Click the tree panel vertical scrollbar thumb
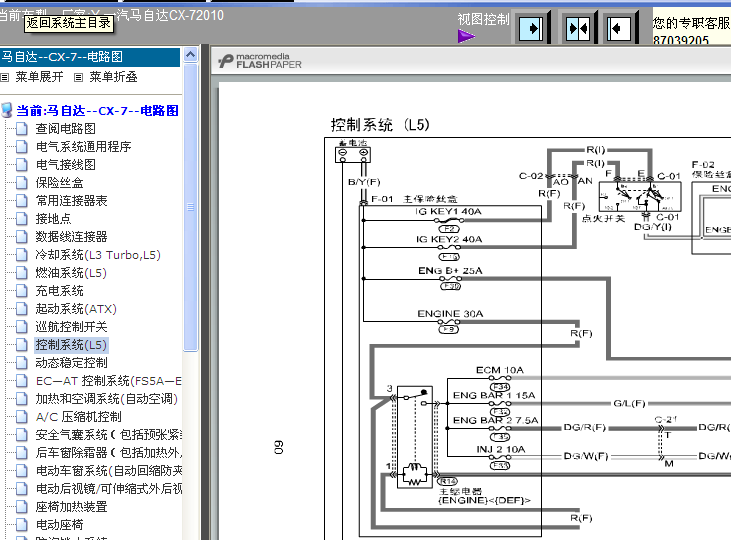731x540 pixels. pyautogui.click(x=190, y=207)
